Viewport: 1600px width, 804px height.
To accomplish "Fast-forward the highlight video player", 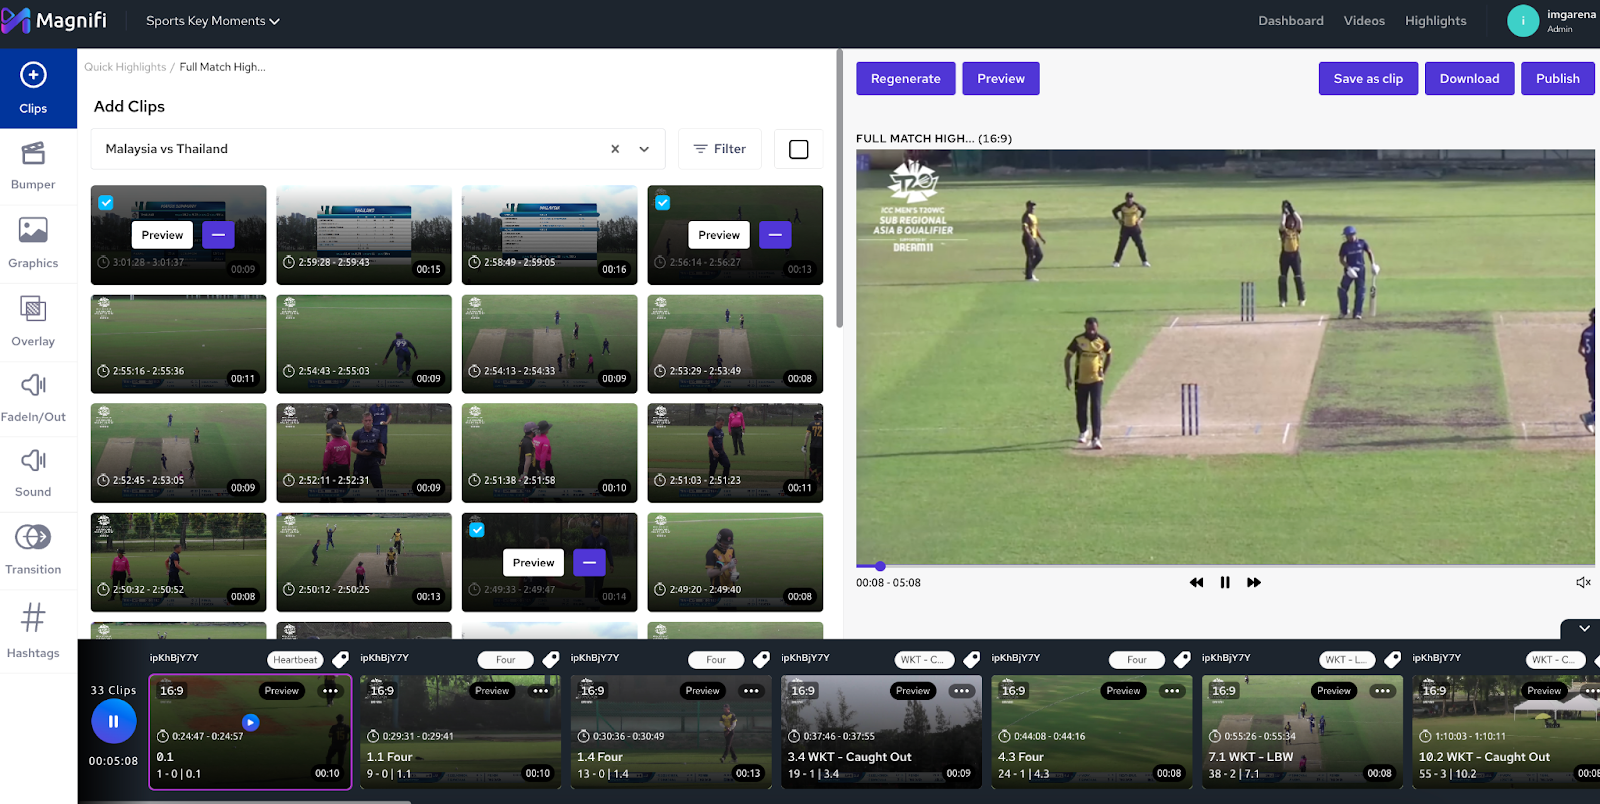I will [x=1254, y=582].
